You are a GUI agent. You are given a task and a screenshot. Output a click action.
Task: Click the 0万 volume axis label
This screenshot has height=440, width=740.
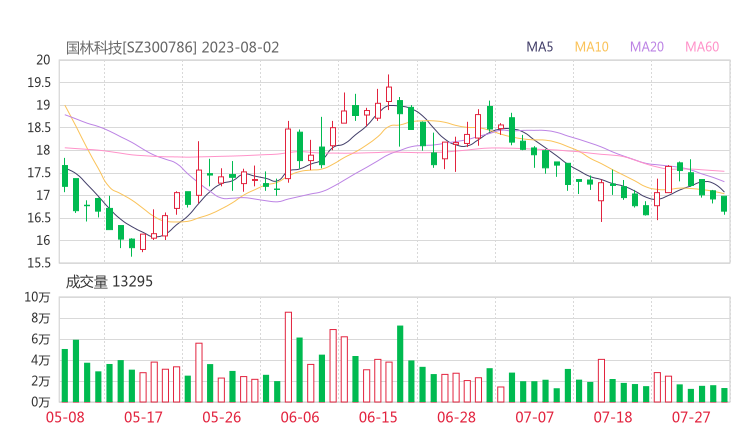point(41,402)
